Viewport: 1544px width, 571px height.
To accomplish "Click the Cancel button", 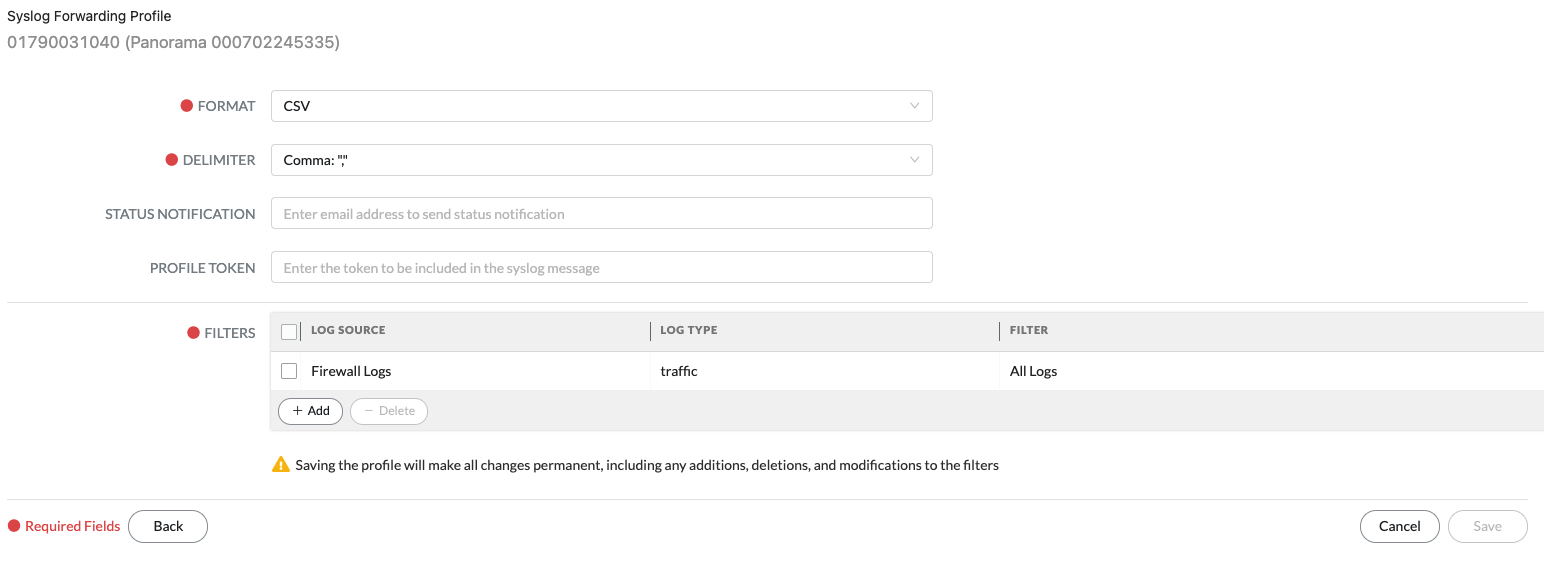I will coord(1399,526).
